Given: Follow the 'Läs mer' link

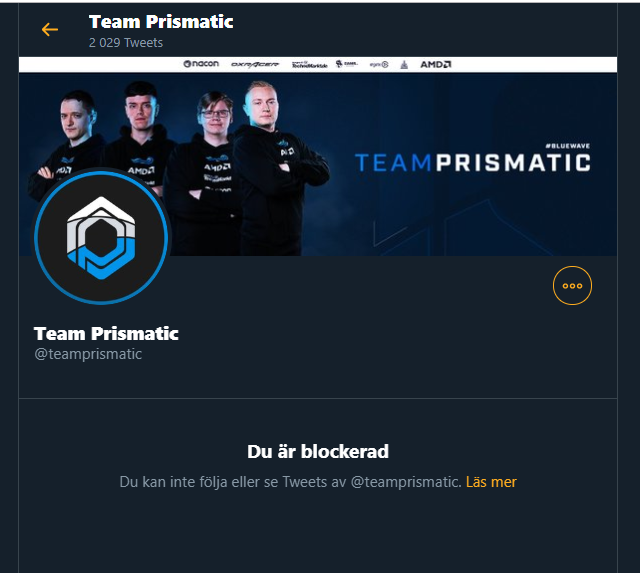Looking at the screenshot, I should tap(491, 482).
